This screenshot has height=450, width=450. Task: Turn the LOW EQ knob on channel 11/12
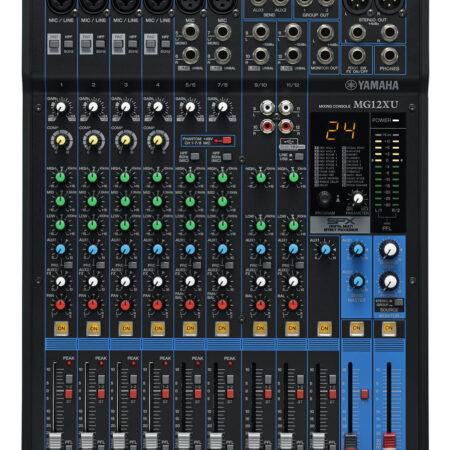[x=293, y=225]
